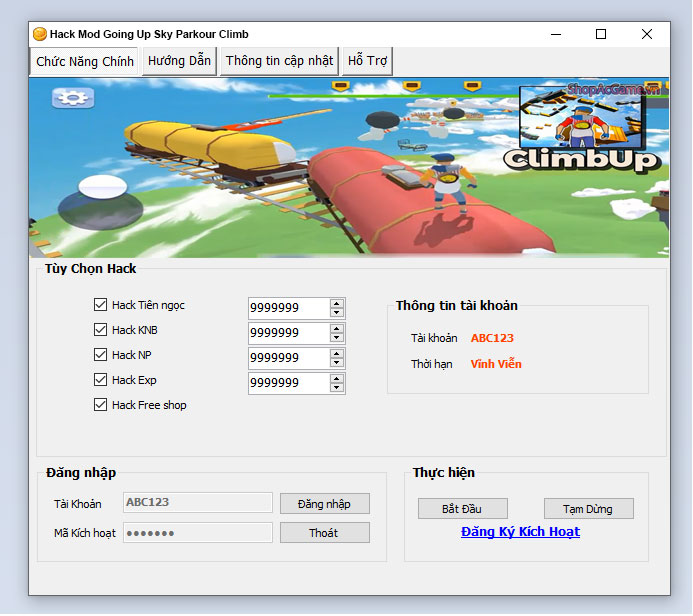Click the Đăng nhập button
693x616 pixels.
pyautogui.click(x=324, y=504)
